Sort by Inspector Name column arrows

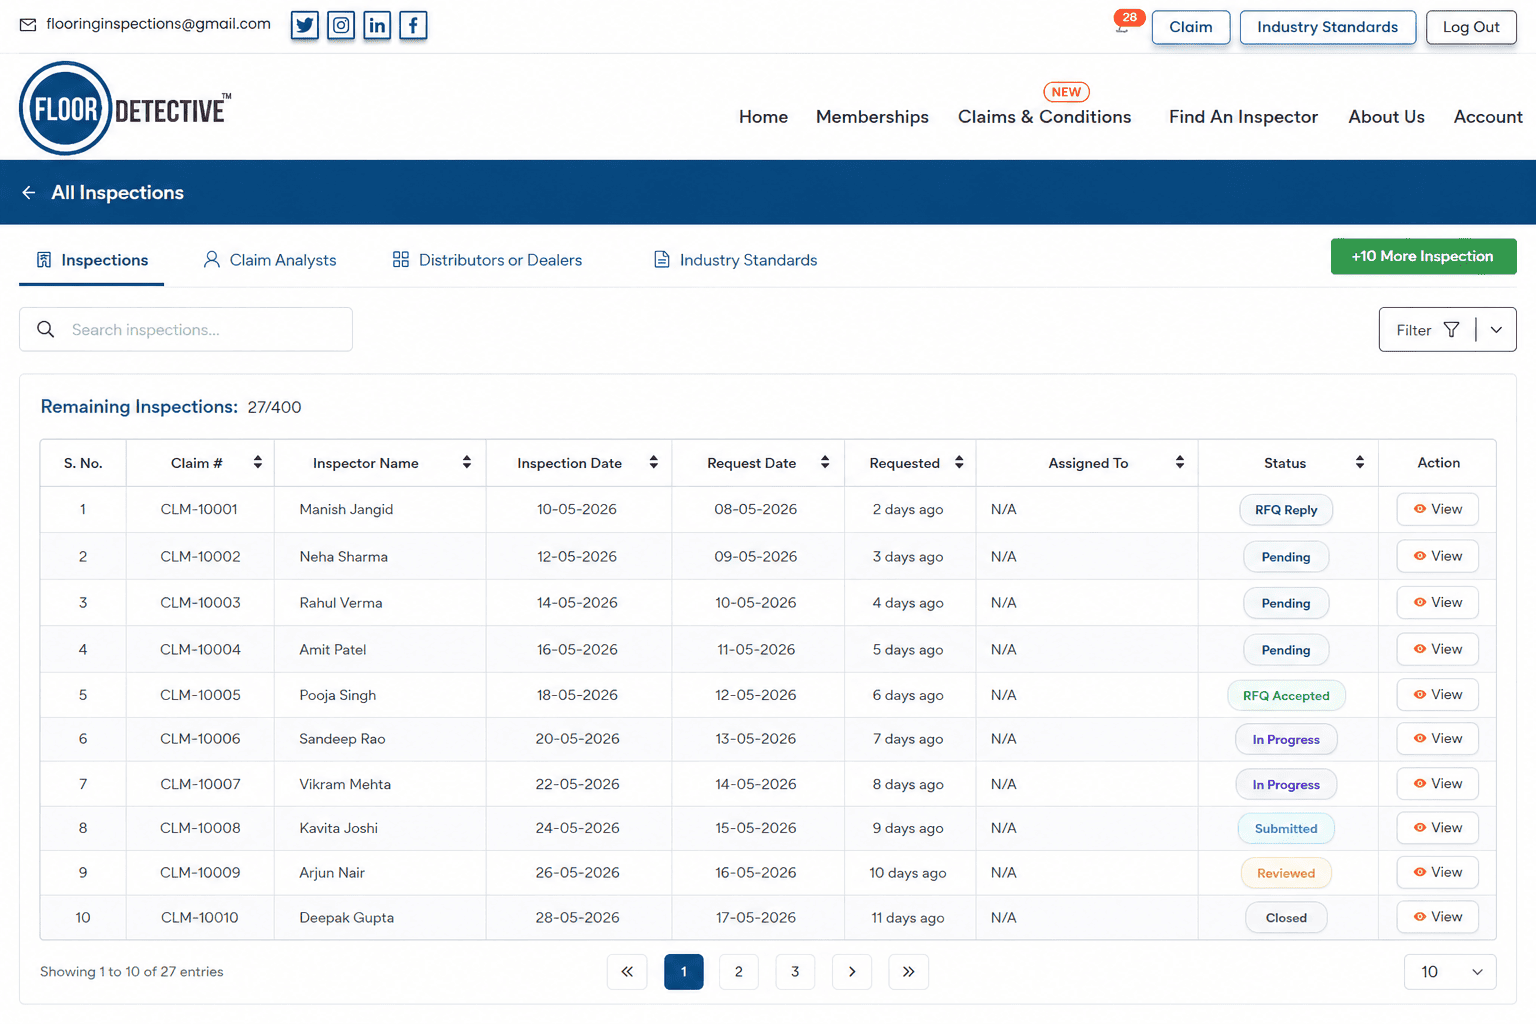467,462
